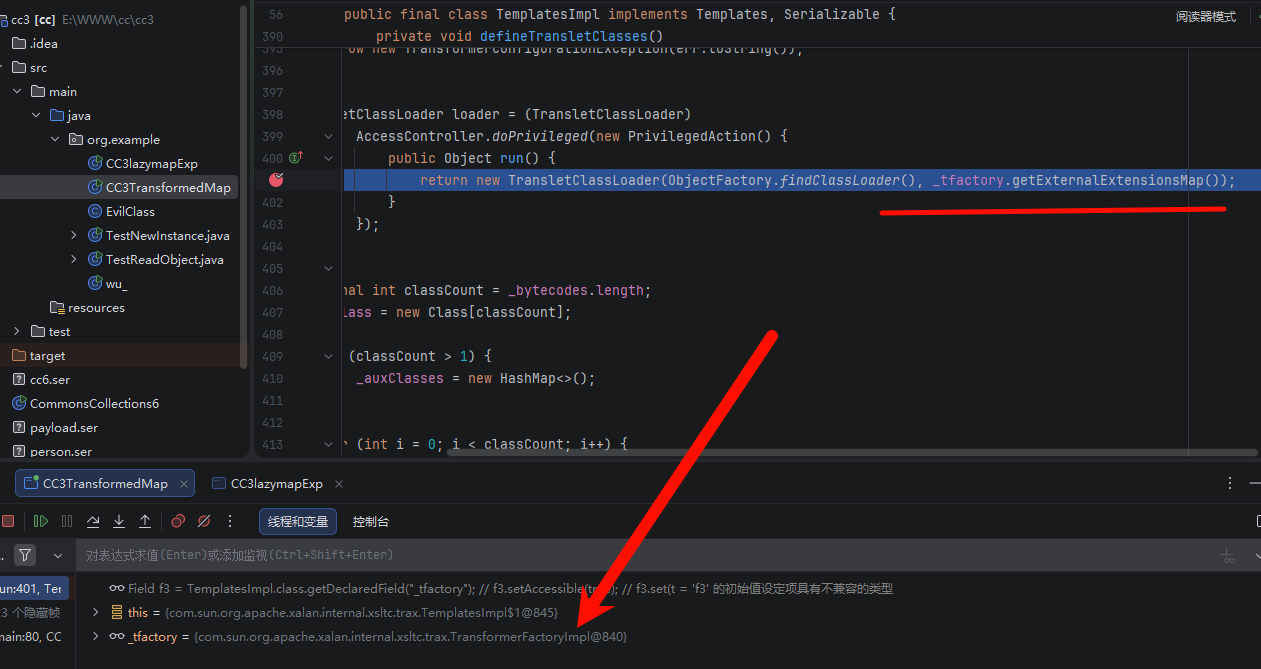Fold code block at line 400
The image size is (1261, 669).
coord(328,158)
